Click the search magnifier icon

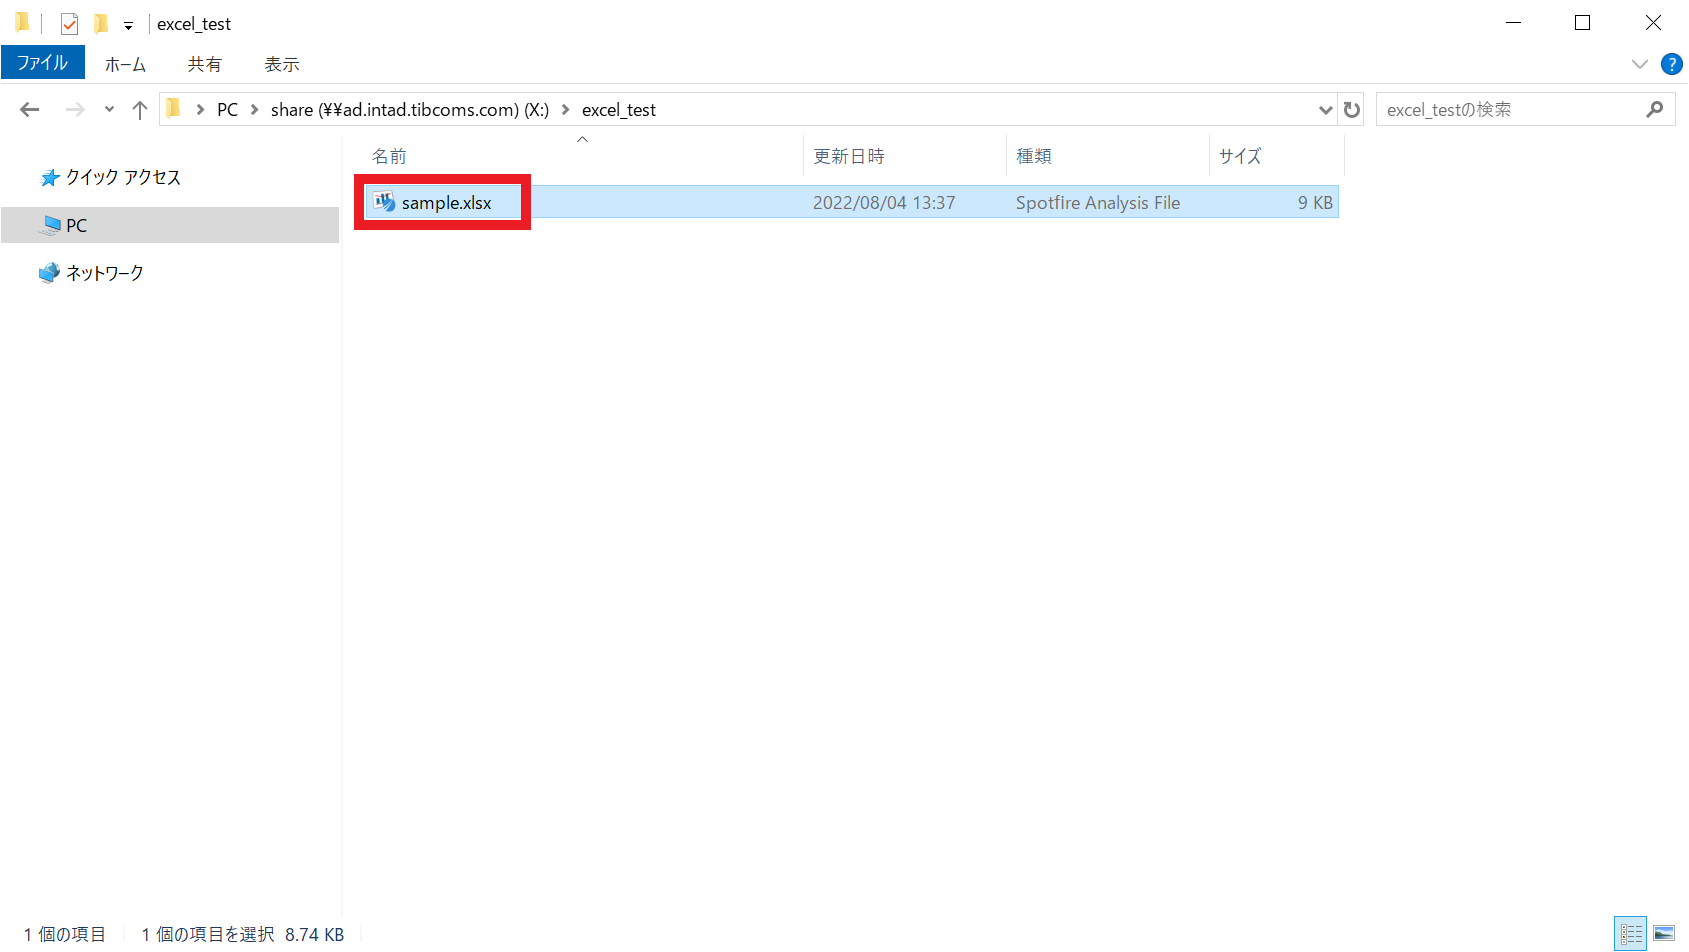1655,110
